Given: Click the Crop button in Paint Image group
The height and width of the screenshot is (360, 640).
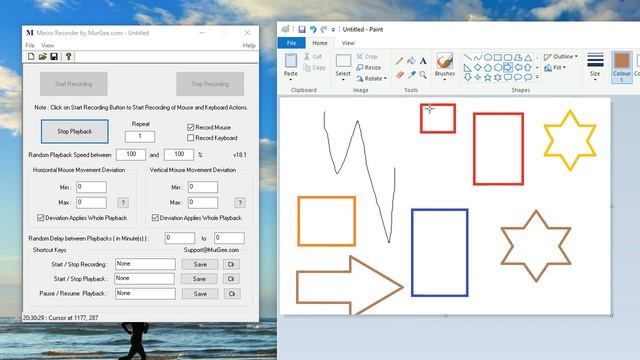Looking at the screenshot, I should tap(367, 56).
